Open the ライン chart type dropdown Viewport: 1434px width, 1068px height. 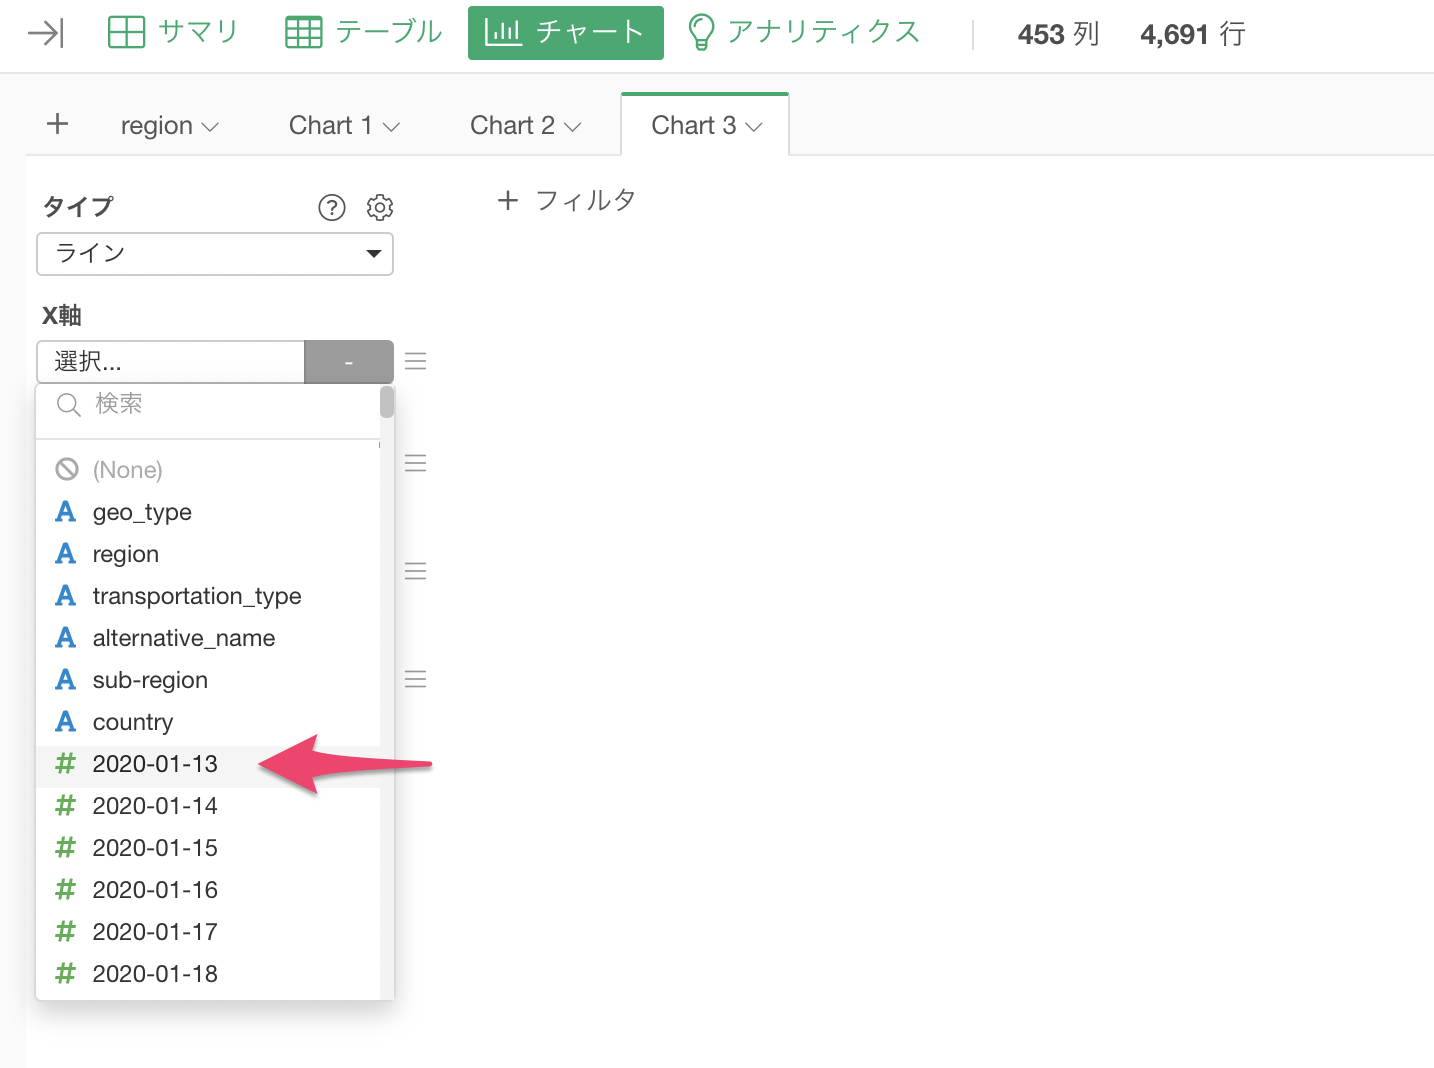click(x=215, y=254)
